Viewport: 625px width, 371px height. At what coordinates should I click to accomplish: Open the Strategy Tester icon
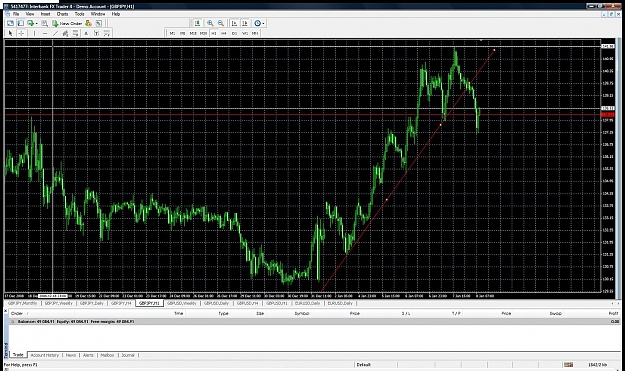[99, 24]
